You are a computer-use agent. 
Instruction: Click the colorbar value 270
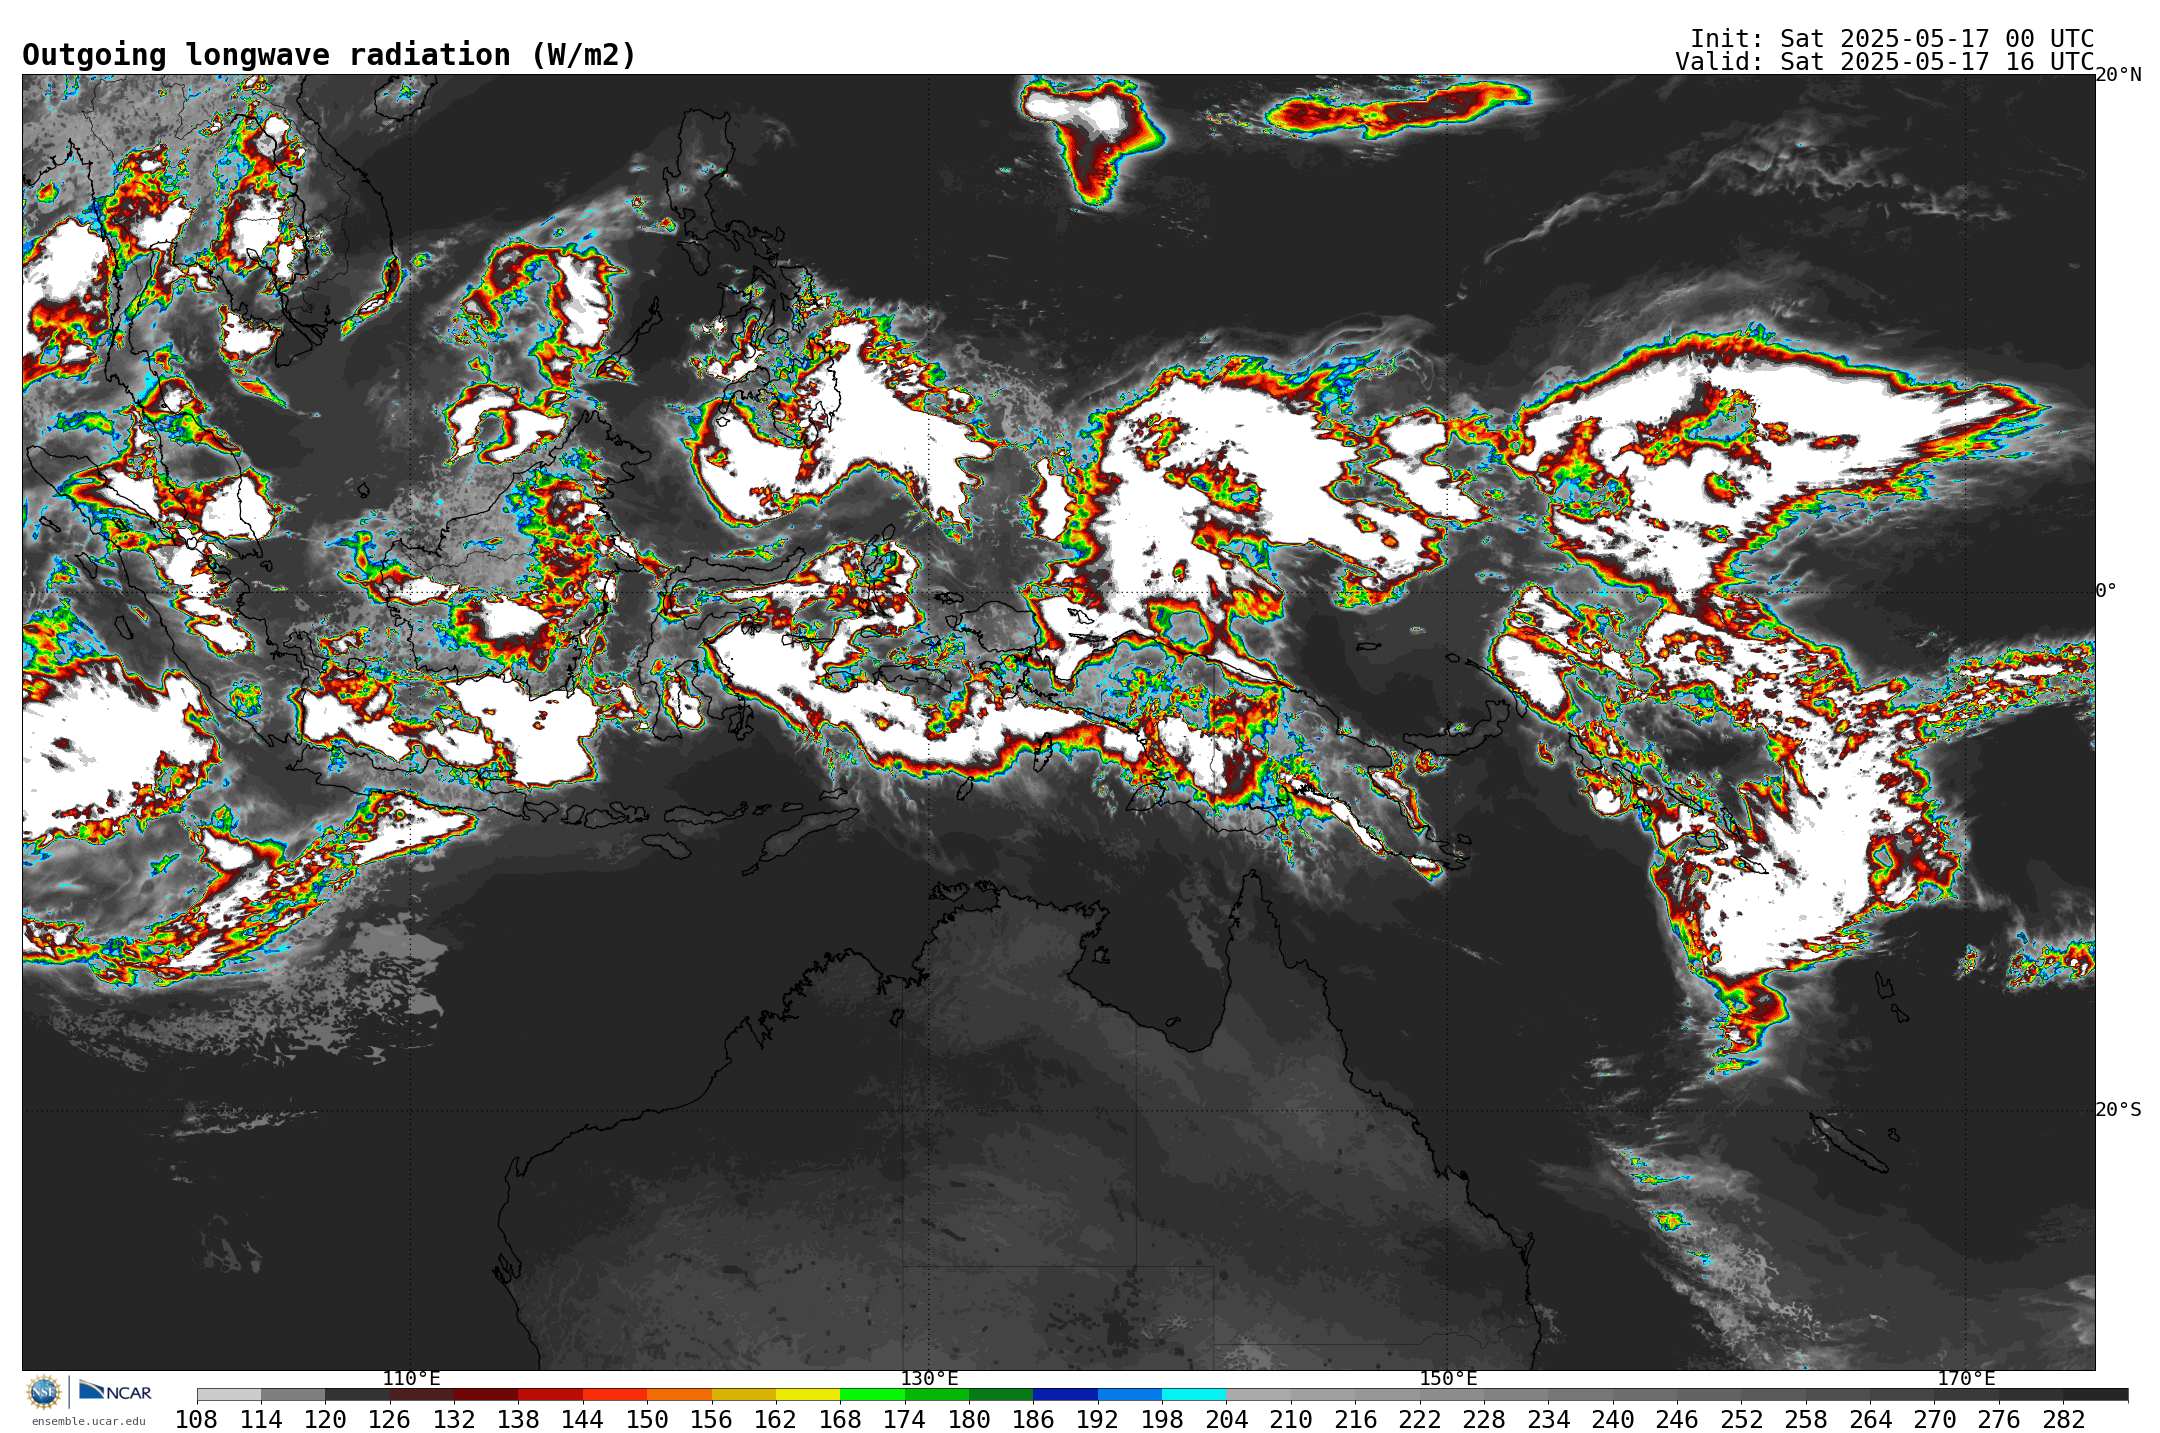[x=1934, y=1419]
